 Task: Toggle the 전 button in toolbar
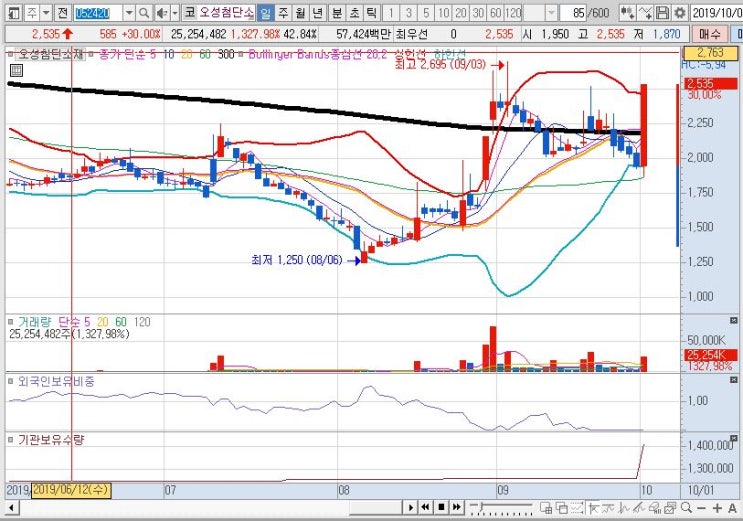pos(63,13)
